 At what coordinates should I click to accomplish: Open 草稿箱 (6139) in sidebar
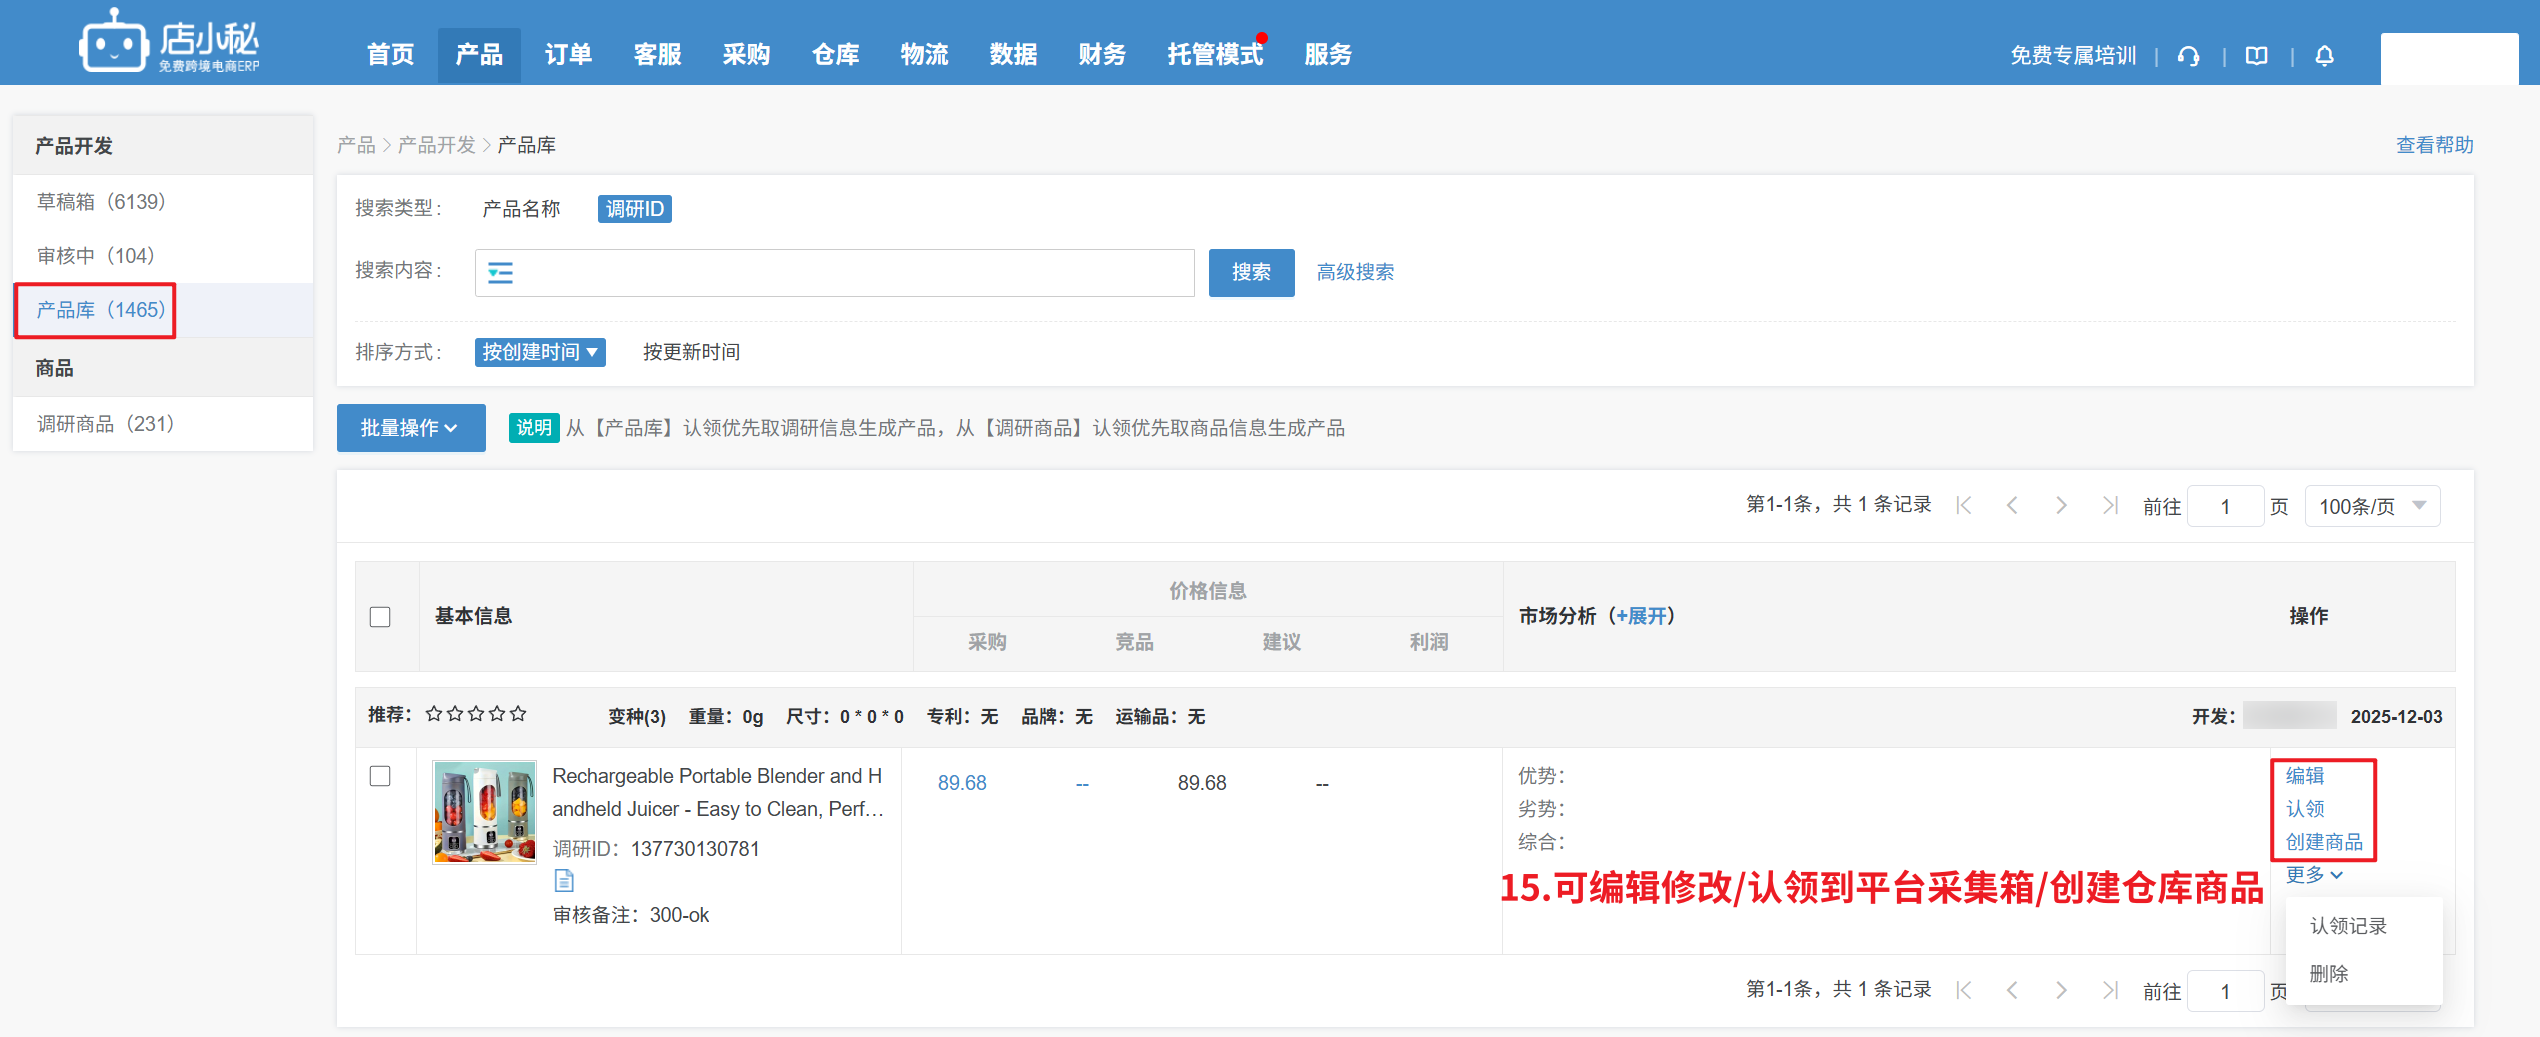(101, 202)
